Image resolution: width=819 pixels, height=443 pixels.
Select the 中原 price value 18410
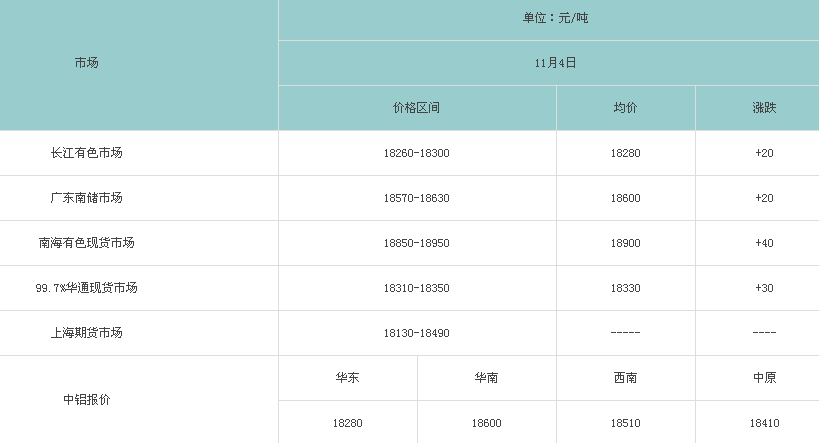(765, 423)
